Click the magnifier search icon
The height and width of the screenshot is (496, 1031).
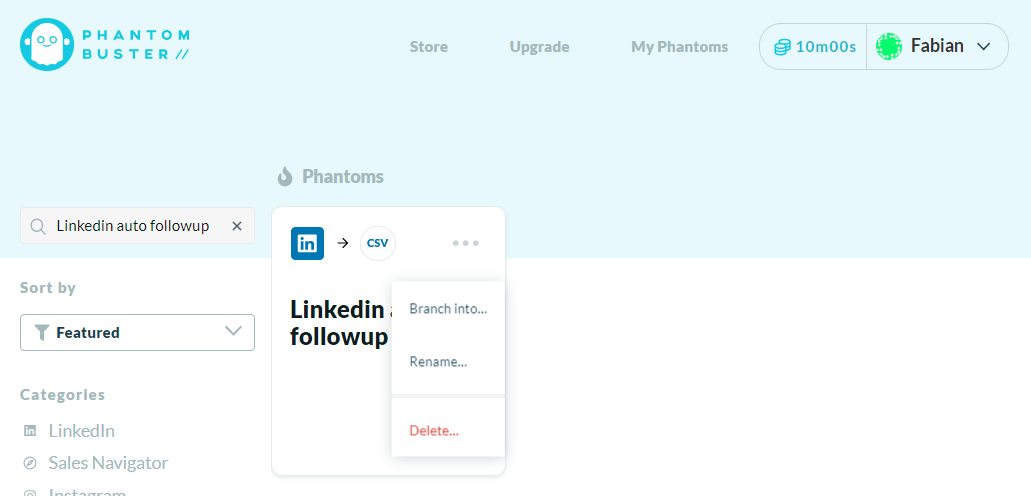click(38, 226)
